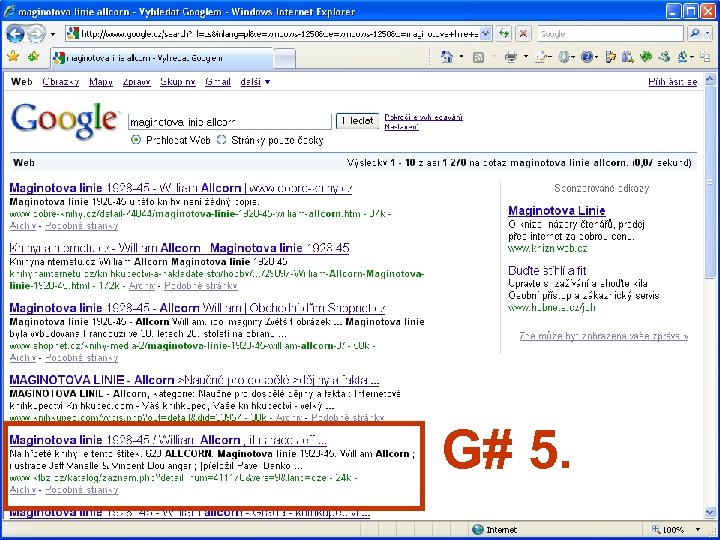Viewport: 720px width, 540px height.
Task: Open the MAGINOTOVA LINIE - Allcorn Naučné result
Action: 194,380
